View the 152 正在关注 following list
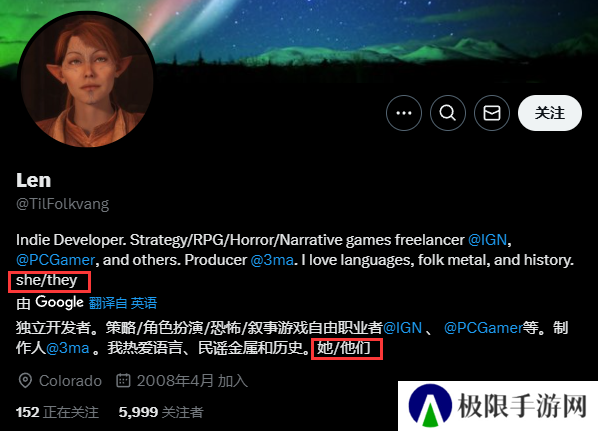The width and height of the screenshot is (598, 431). [x=57, y=412]
